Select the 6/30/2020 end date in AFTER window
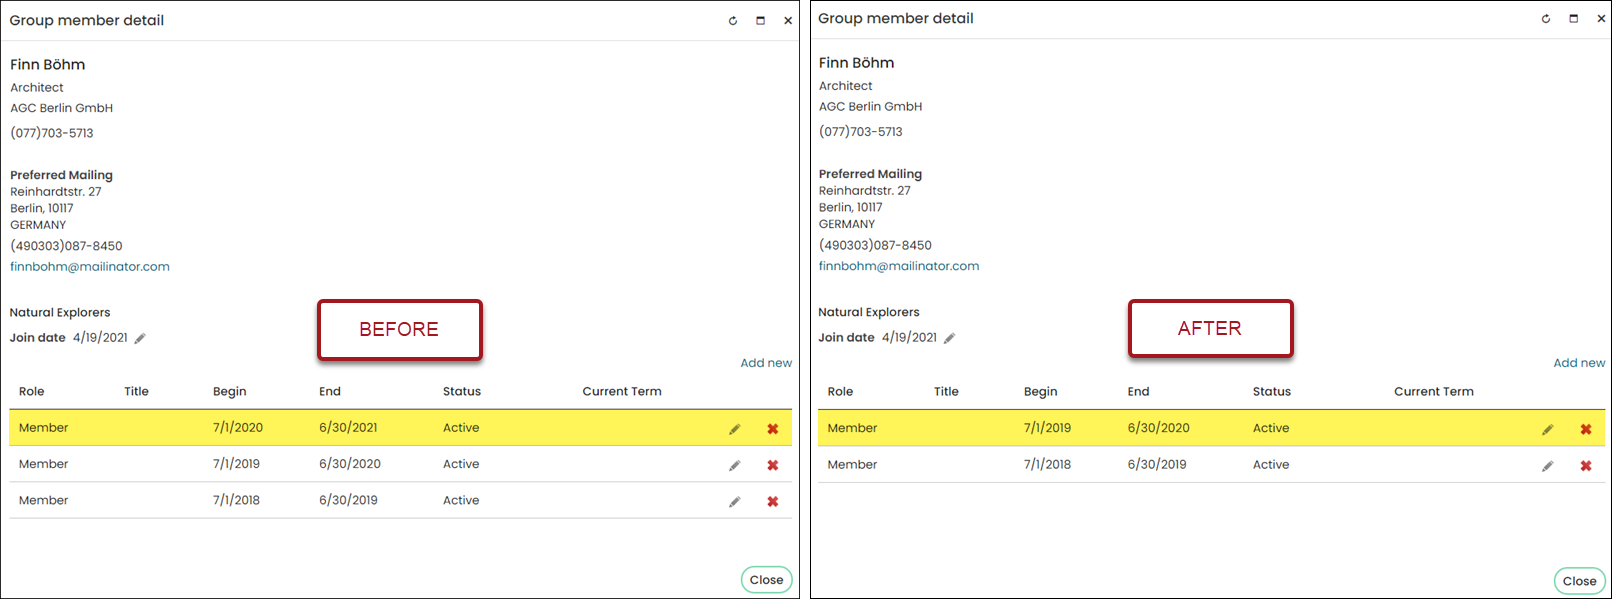 coord(1159,428)
